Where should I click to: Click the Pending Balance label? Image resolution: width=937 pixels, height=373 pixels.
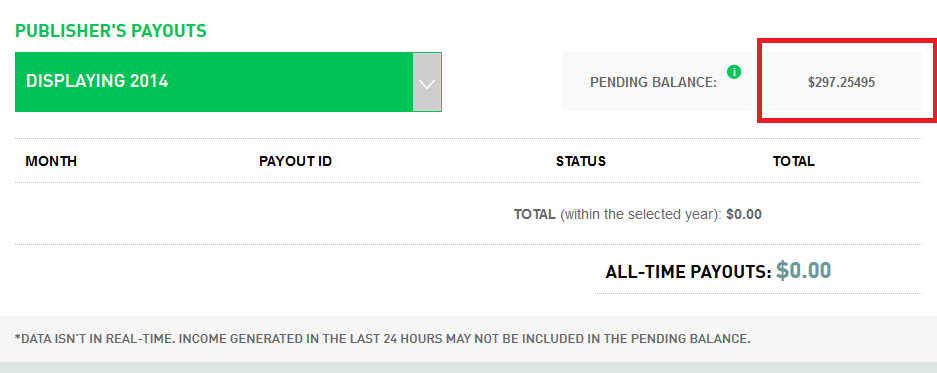[x=653, y=82]
